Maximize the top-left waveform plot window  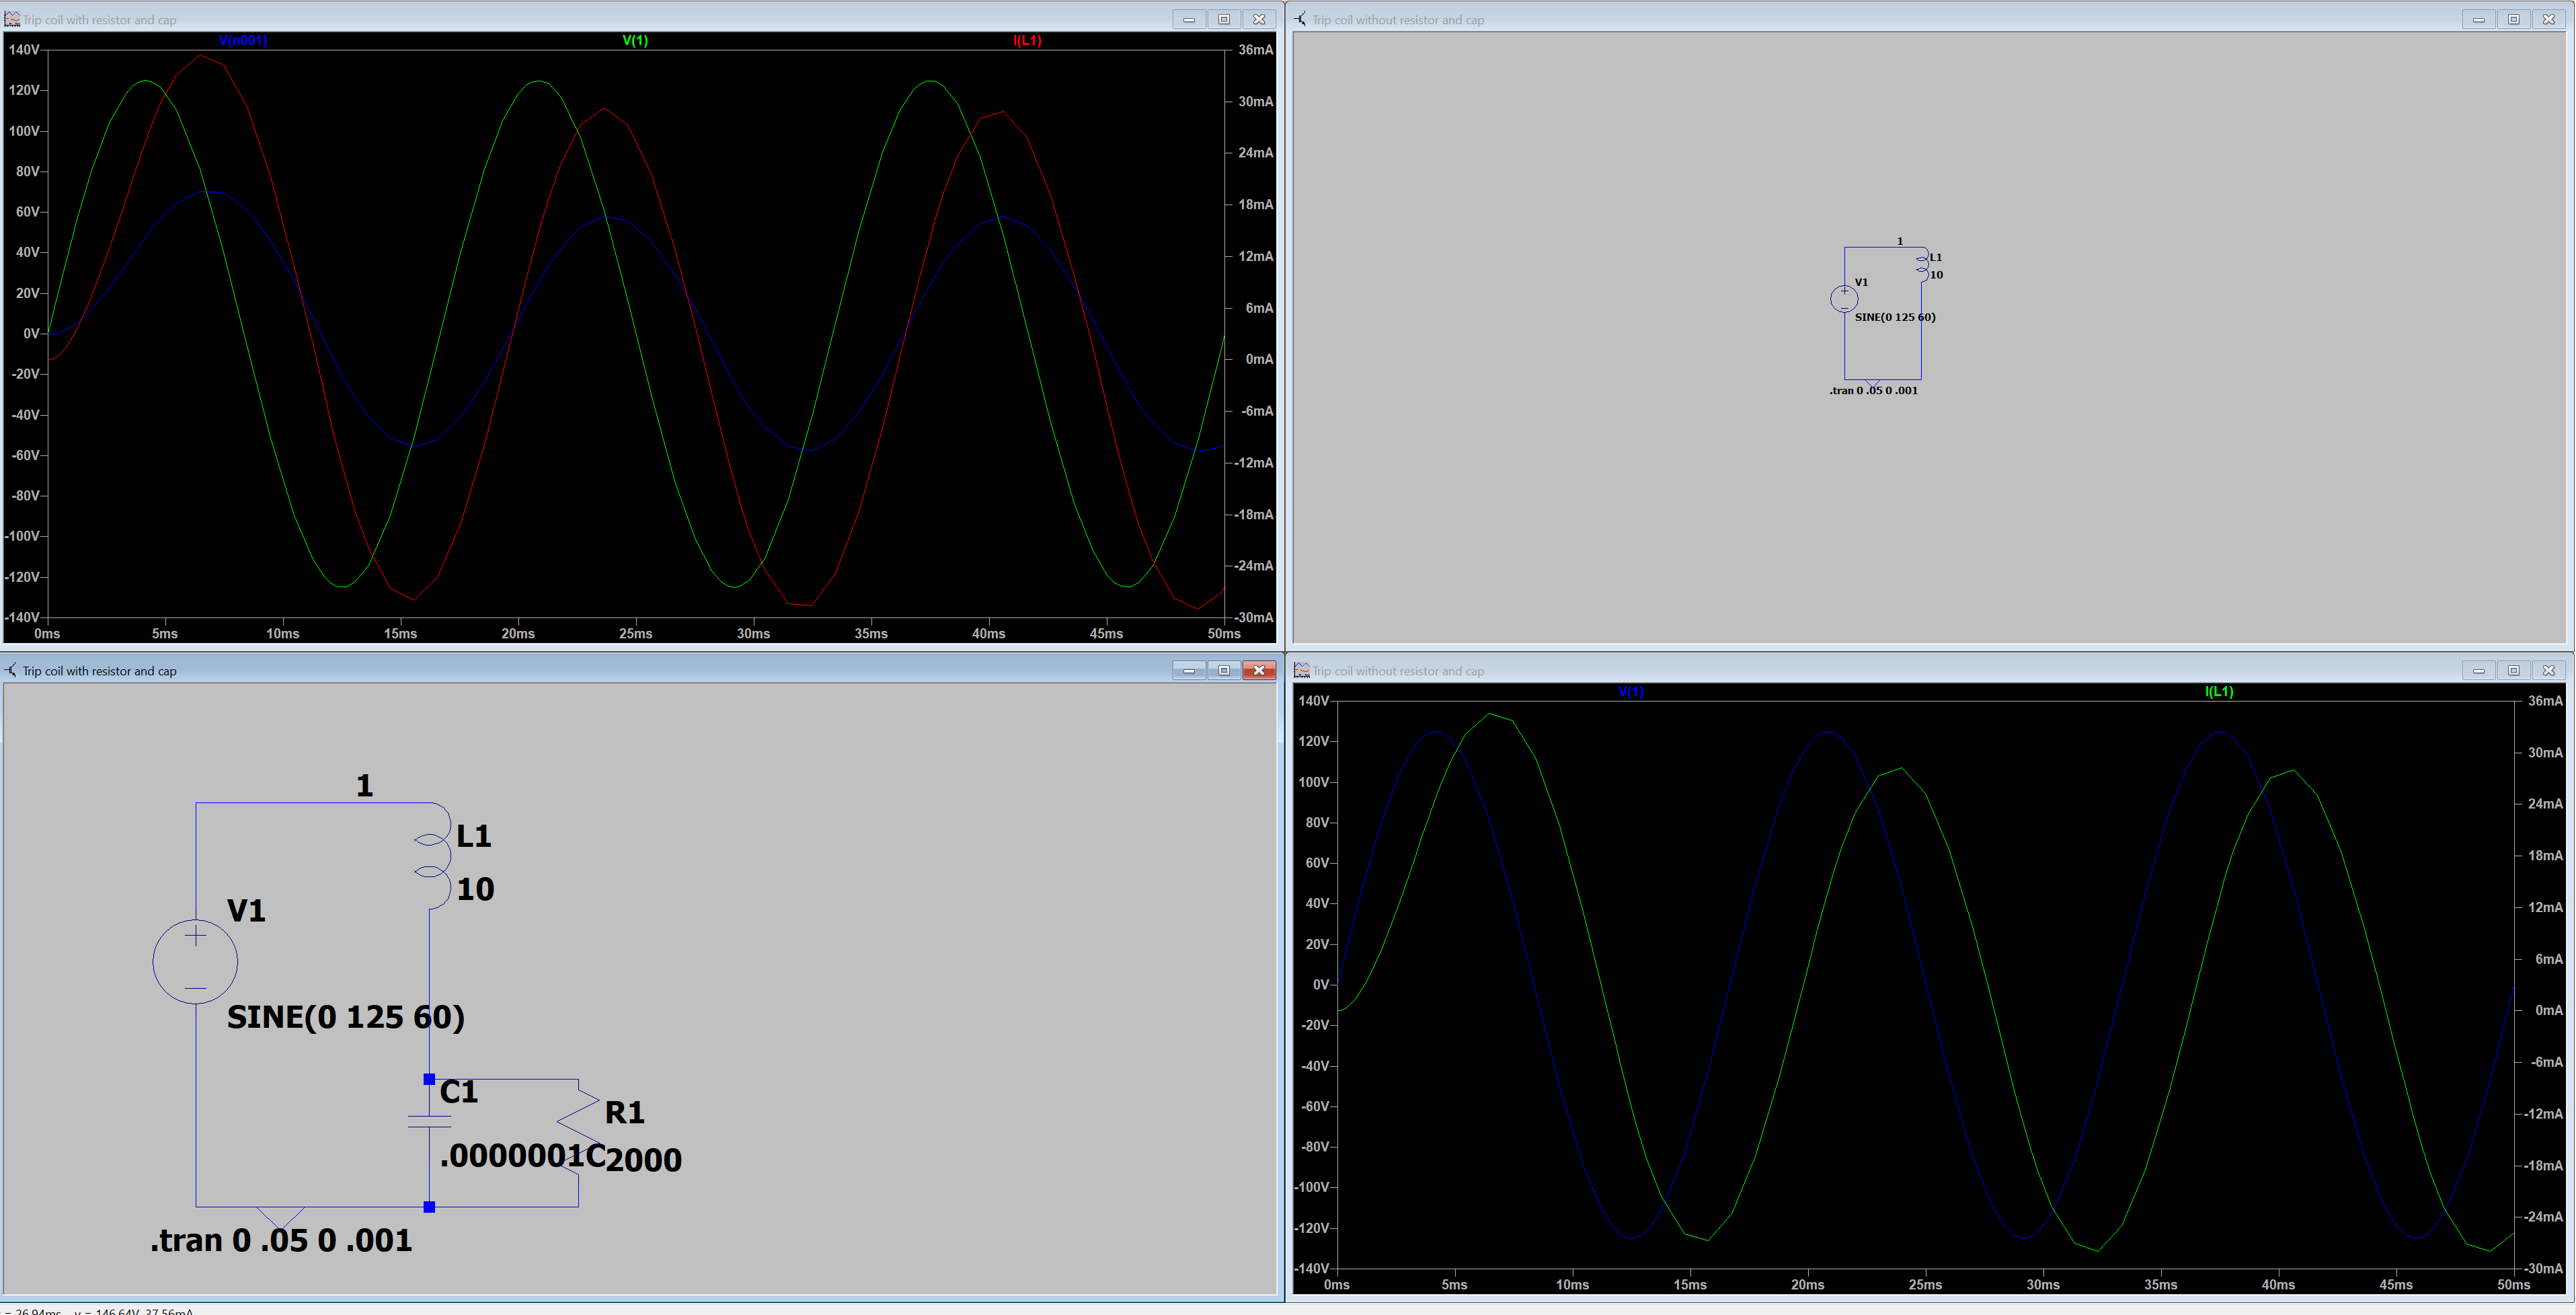[x=1223, y=19]
